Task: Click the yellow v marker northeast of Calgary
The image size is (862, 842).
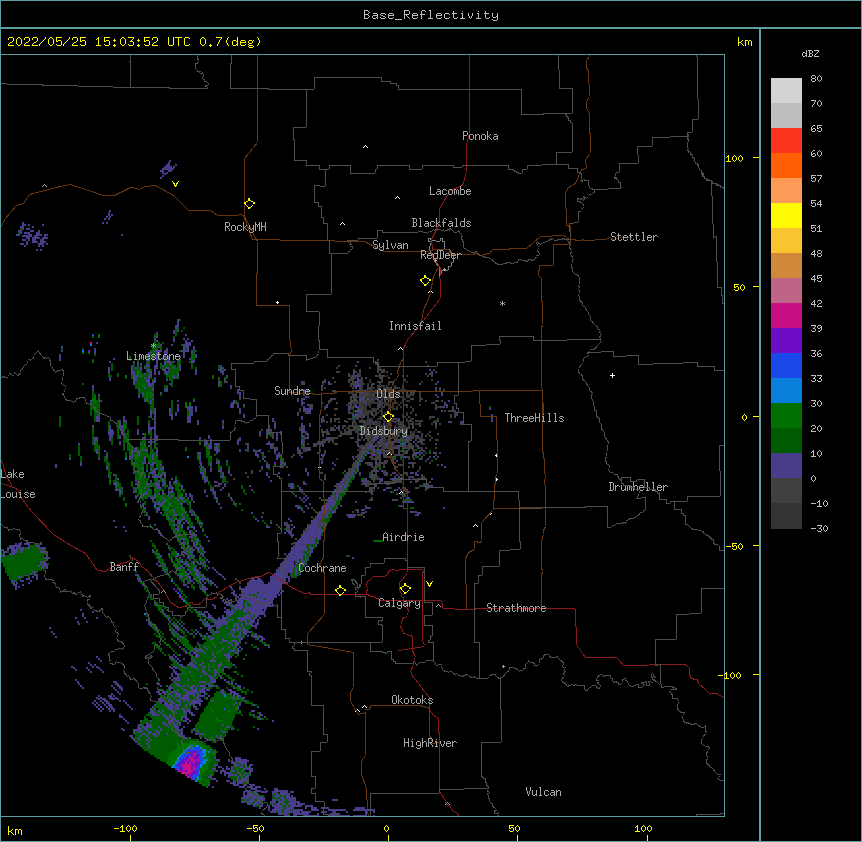Action: pyautogui.click(x=429, y=584)
